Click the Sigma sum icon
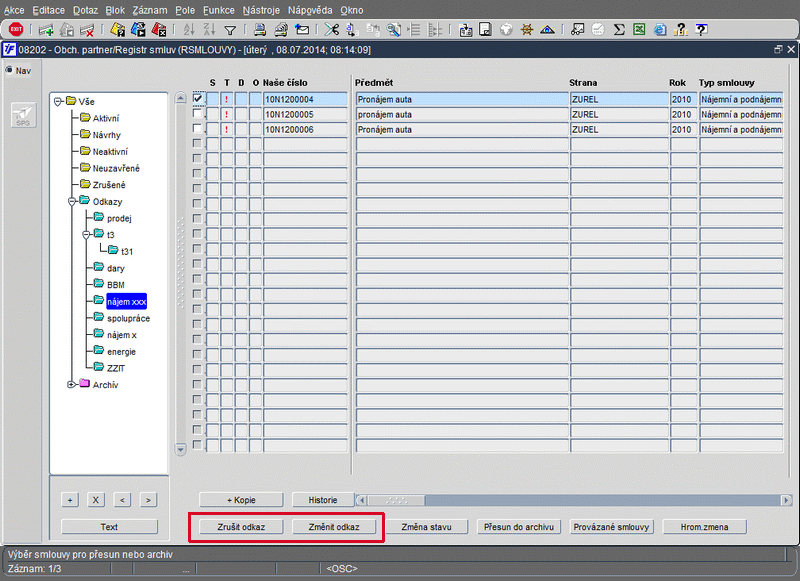This screenshot has height=581, width=800. tap(619, 30)
